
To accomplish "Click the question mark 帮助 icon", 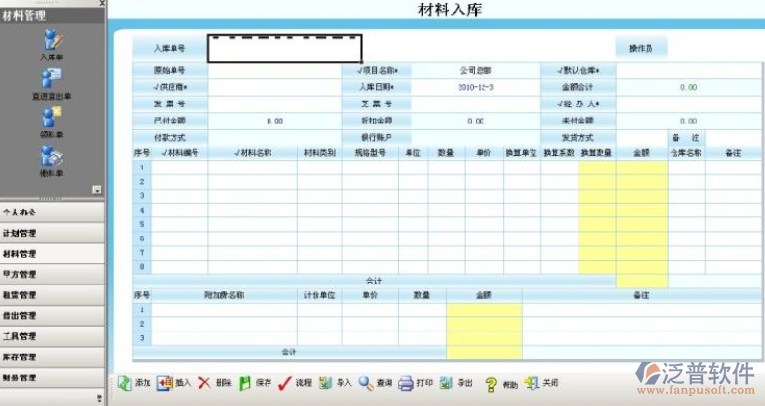I will coord(490,385).
